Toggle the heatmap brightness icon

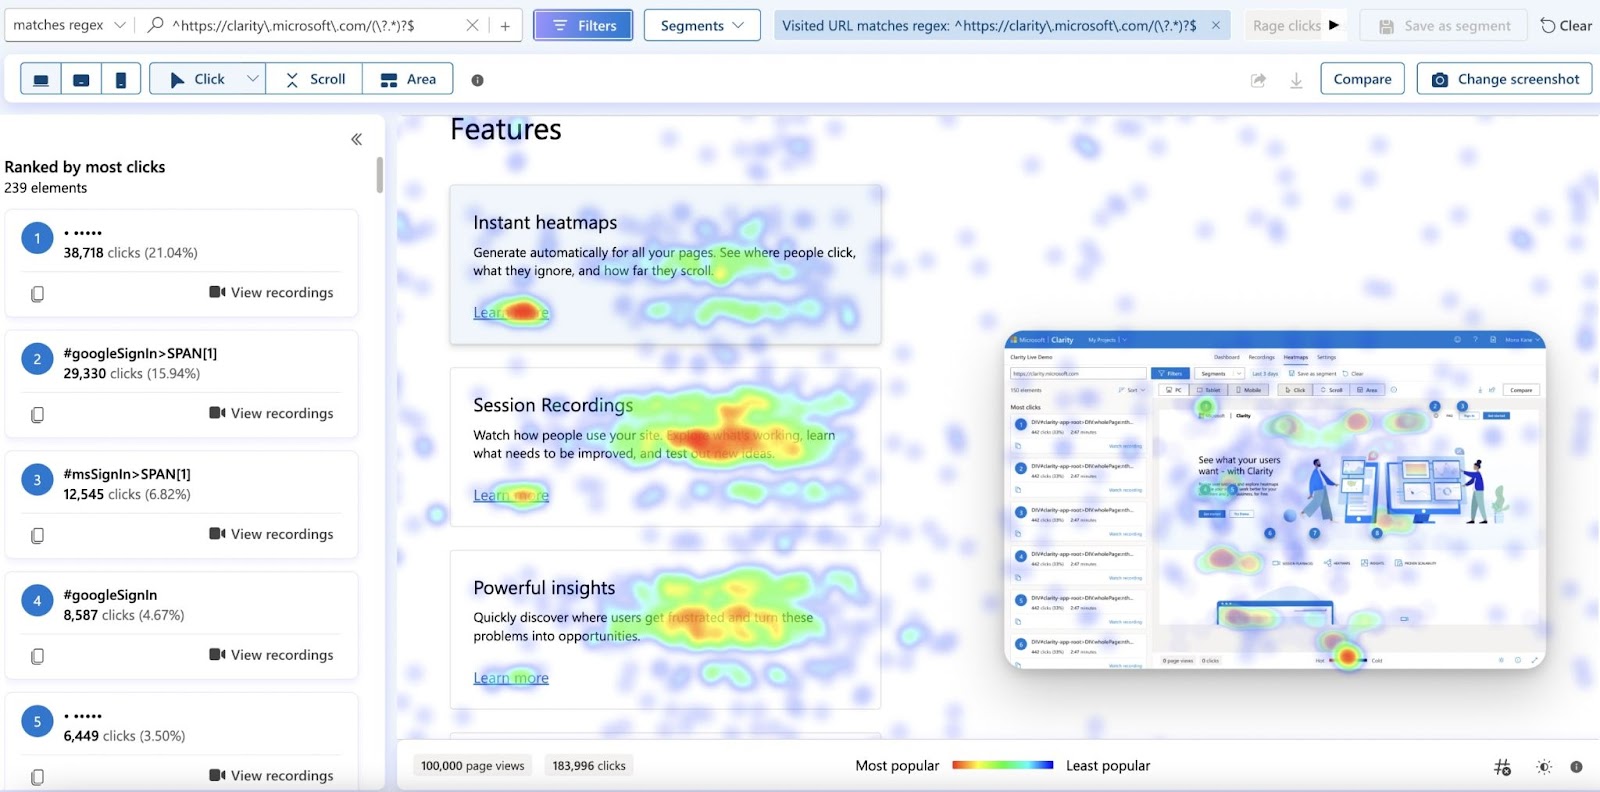tap(1544, 767)
